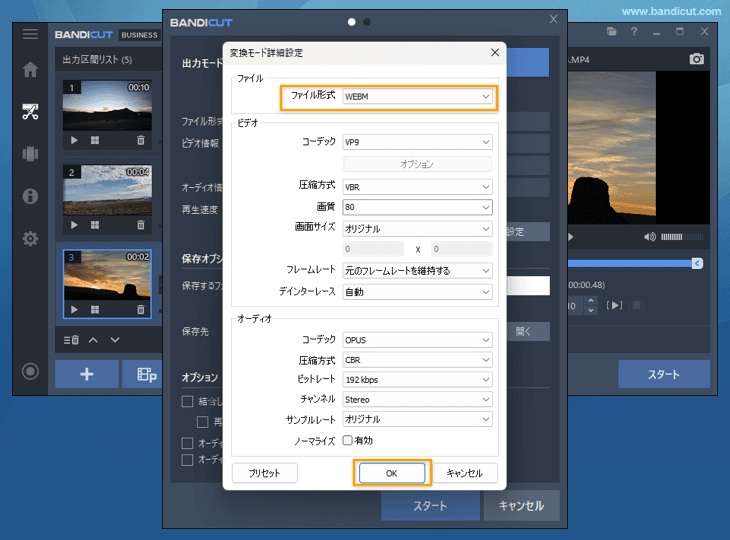Open Settings gear icon in sidebar
The height and width of the screenshot is (540, 730).
click(x=30, y=238)
